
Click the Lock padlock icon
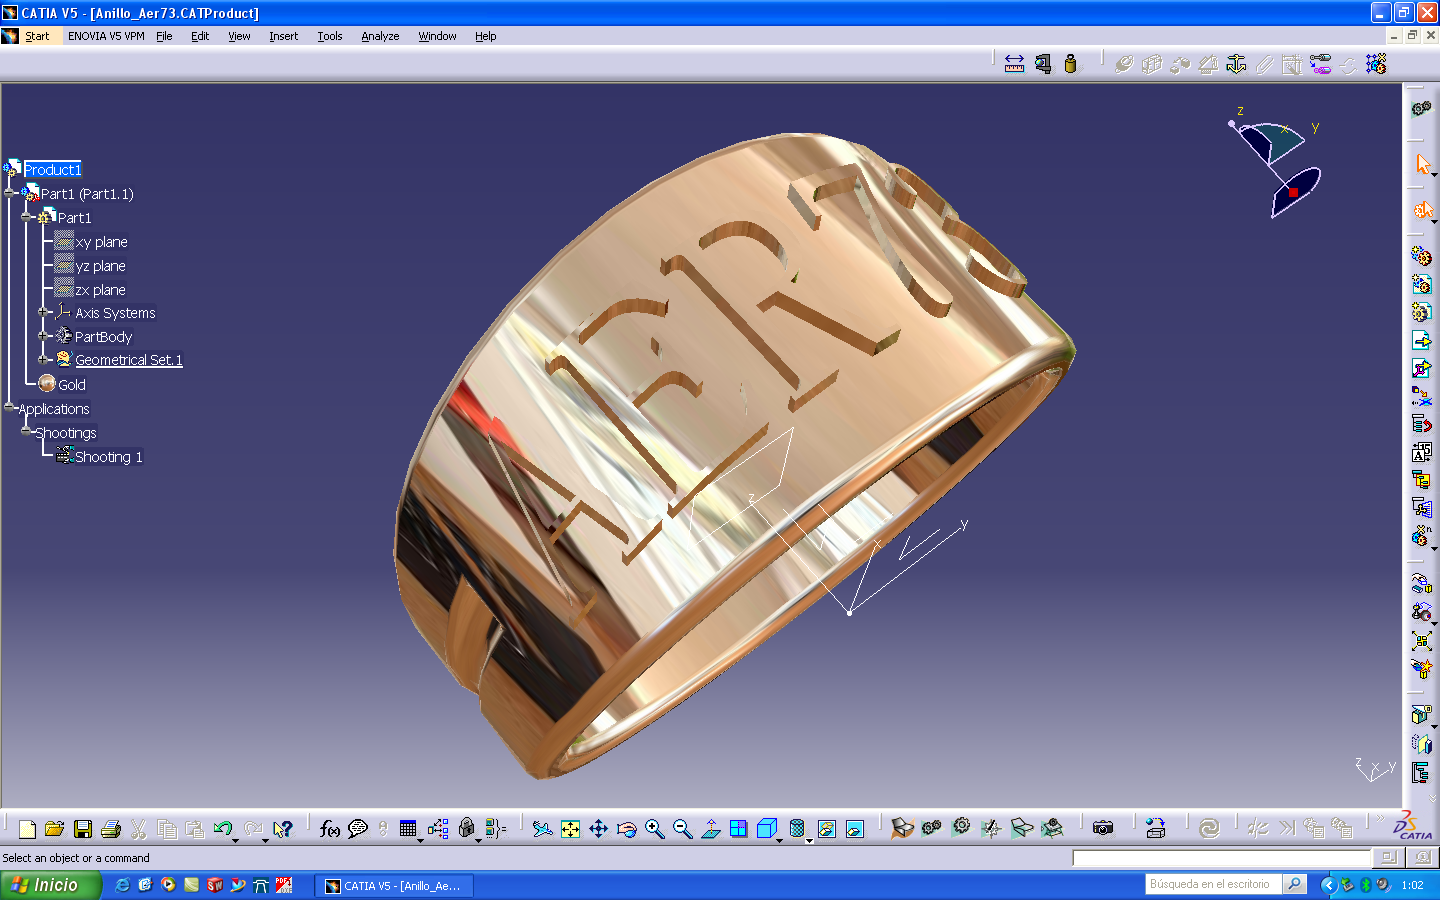coord(466,828)
